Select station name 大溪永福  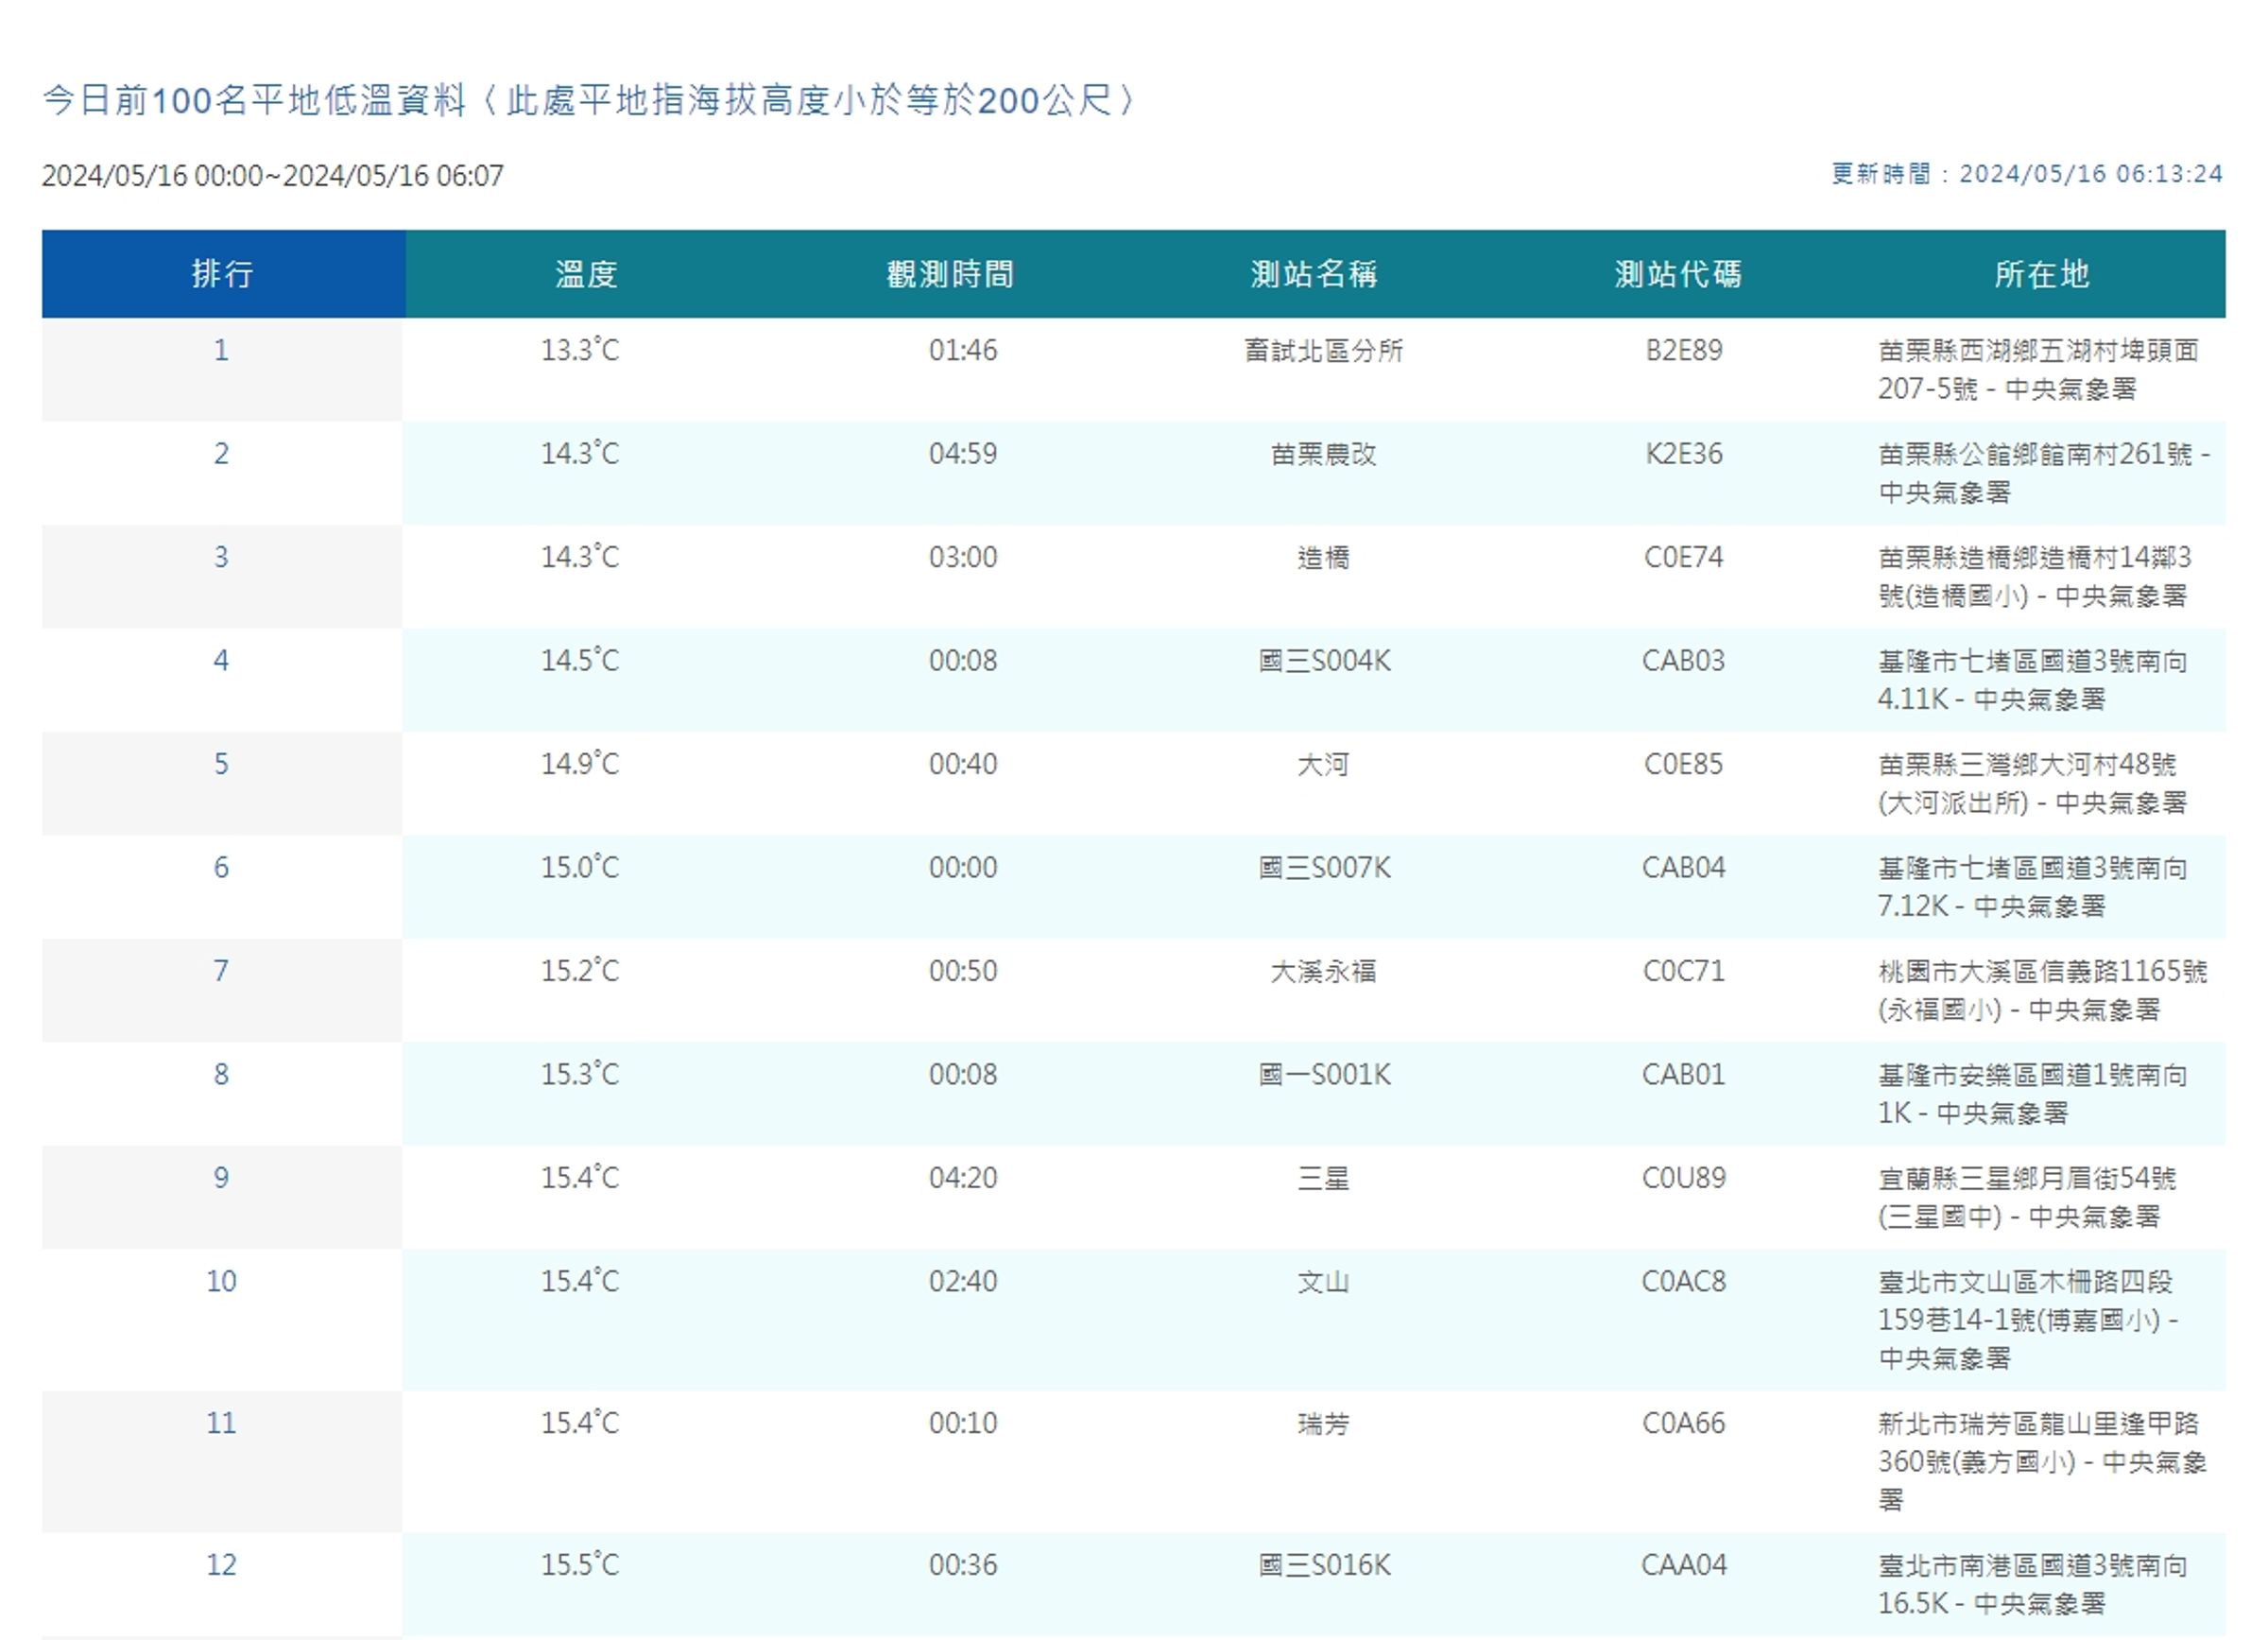point(1323,972)
